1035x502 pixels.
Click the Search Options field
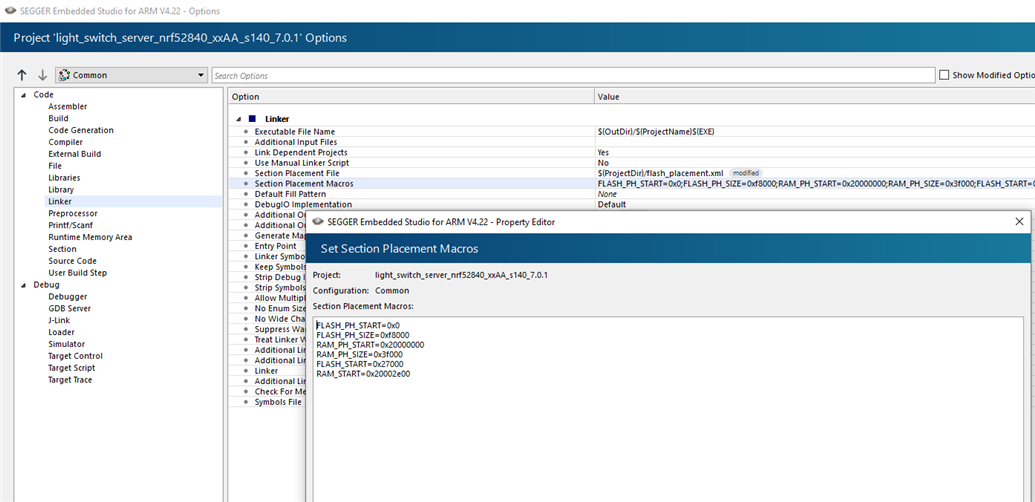pyautogui.click(x=573, y=75)
